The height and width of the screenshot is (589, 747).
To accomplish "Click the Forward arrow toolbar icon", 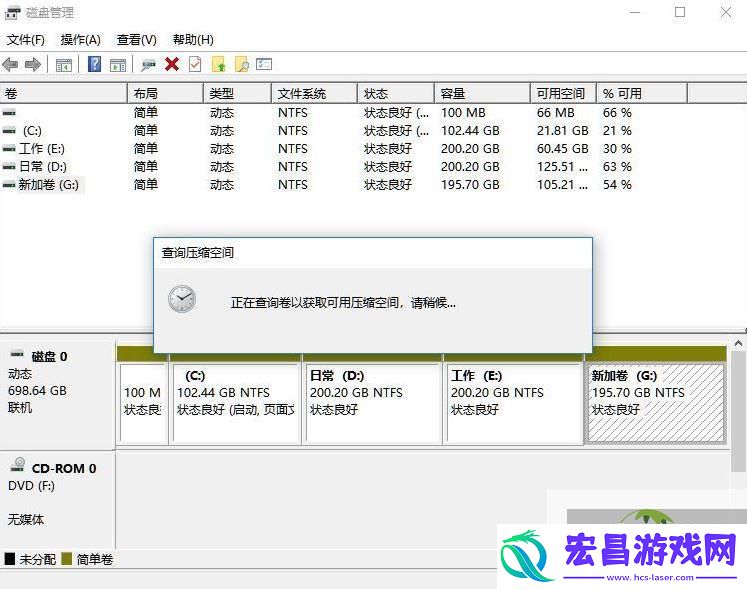I will pyautogui.click(x=32, y=64).
